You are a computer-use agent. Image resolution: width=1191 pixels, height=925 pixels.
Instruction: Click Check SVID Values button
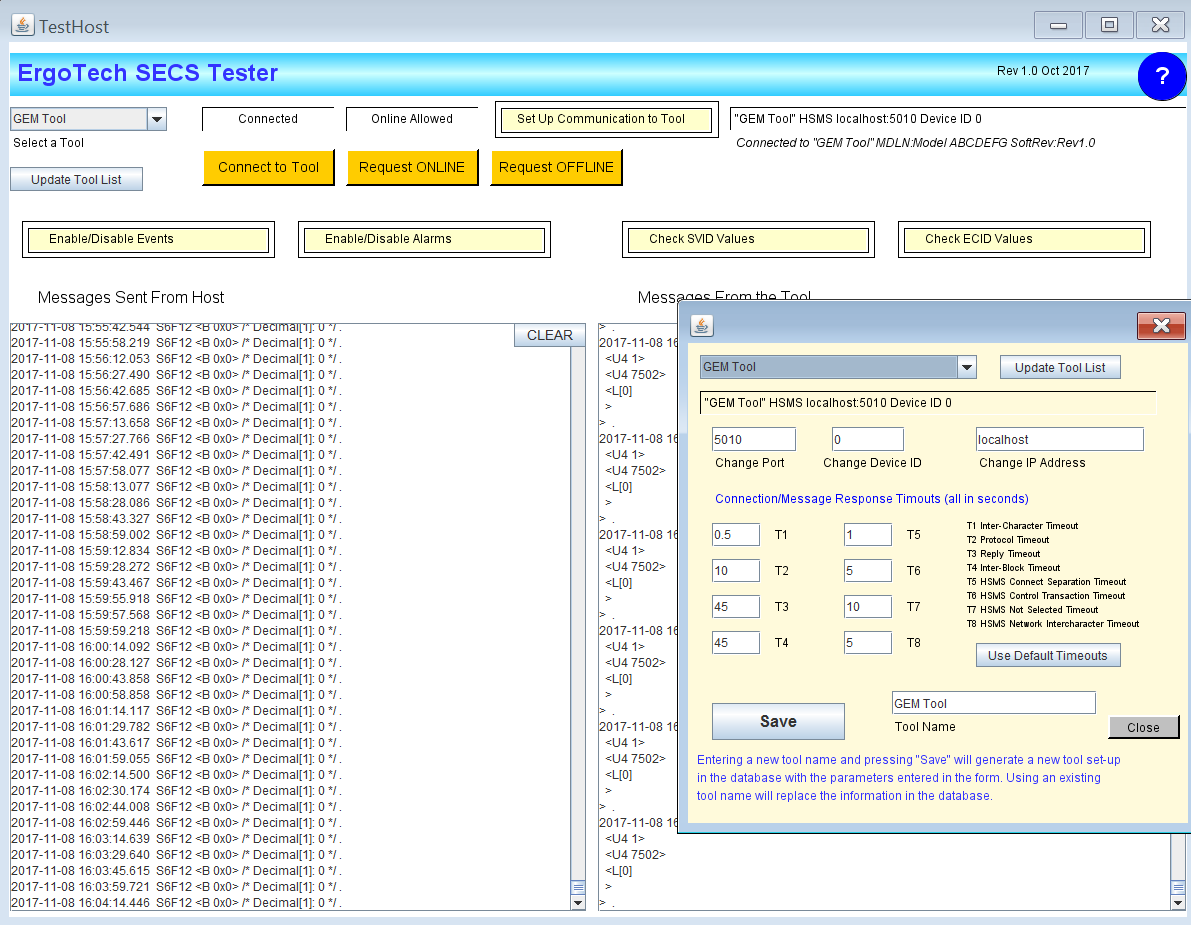pos(748,239)
